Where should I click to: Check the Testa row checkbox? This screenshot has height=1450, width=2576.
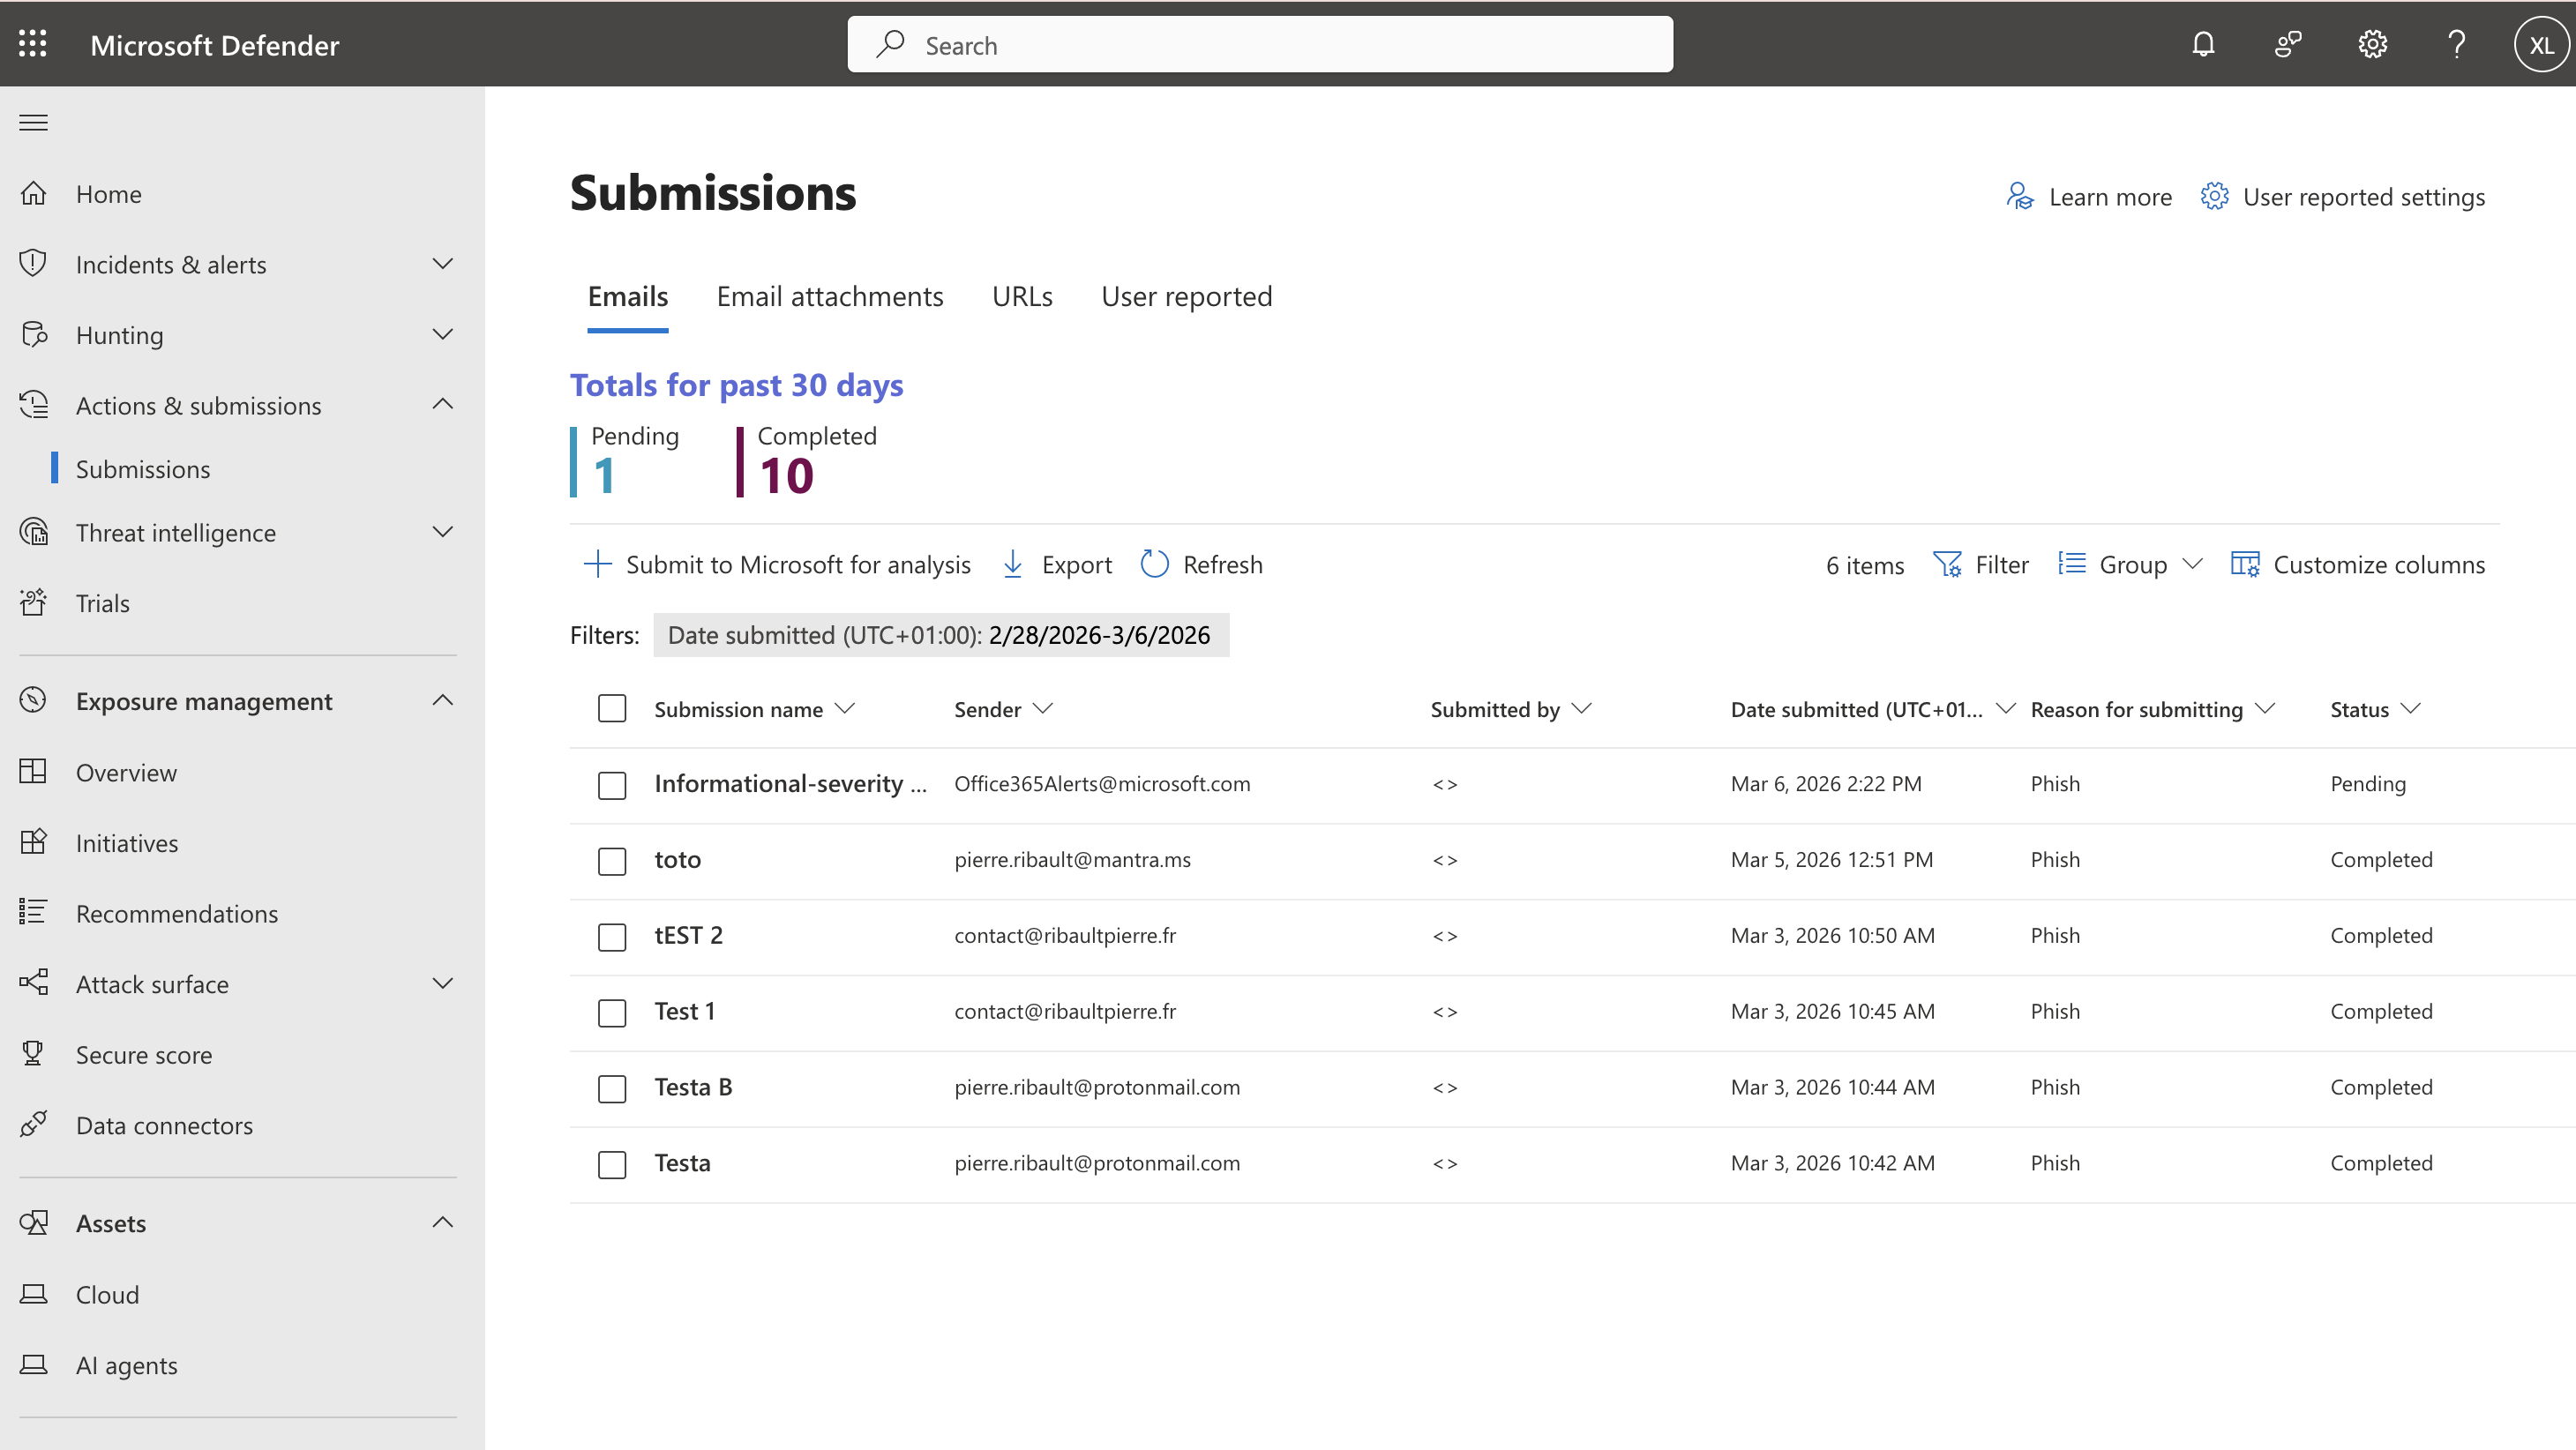612,1165
